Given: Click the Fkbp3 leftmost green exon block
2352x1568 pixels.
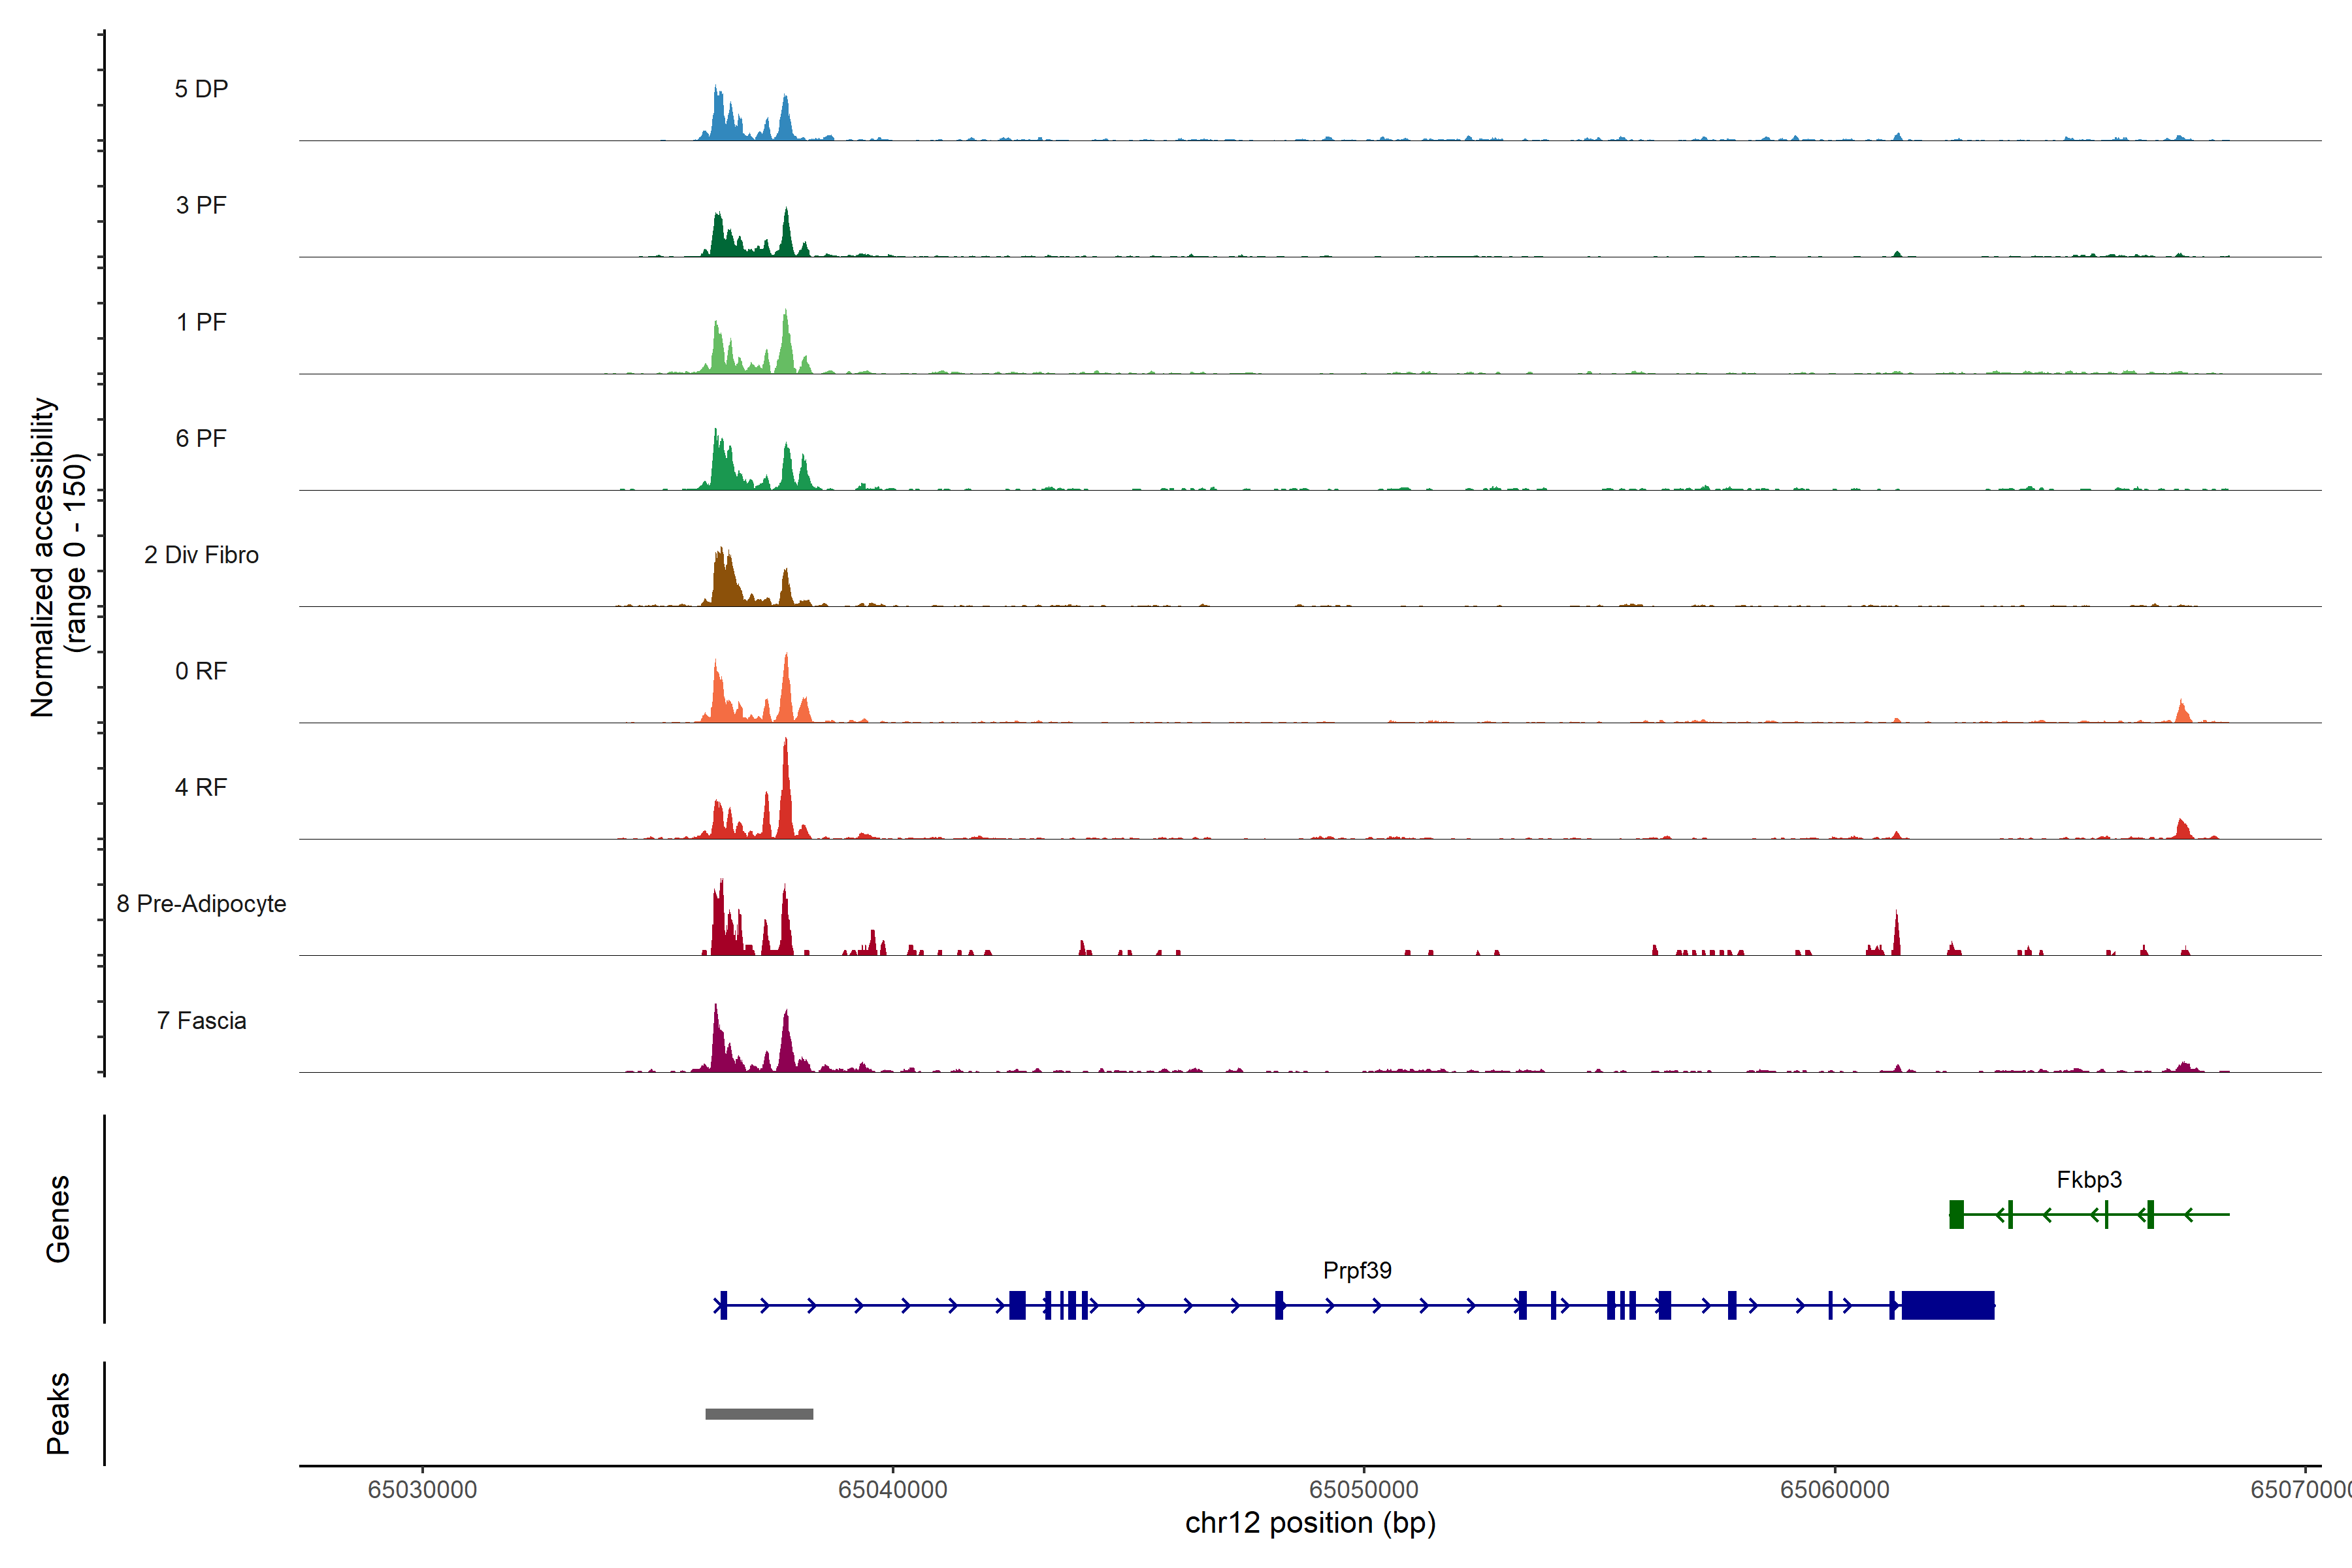Looking at the screenshot, I should [x=1956, y=1214].
